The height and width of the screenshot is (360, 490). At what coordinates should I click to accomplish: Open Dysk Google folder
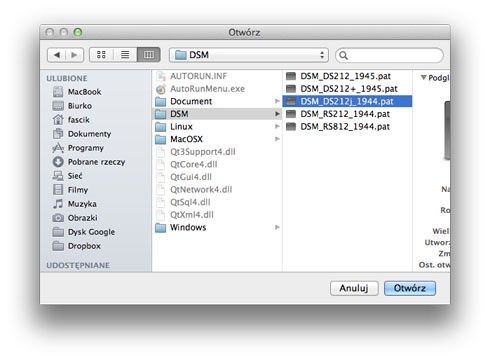tap(84, 232)
